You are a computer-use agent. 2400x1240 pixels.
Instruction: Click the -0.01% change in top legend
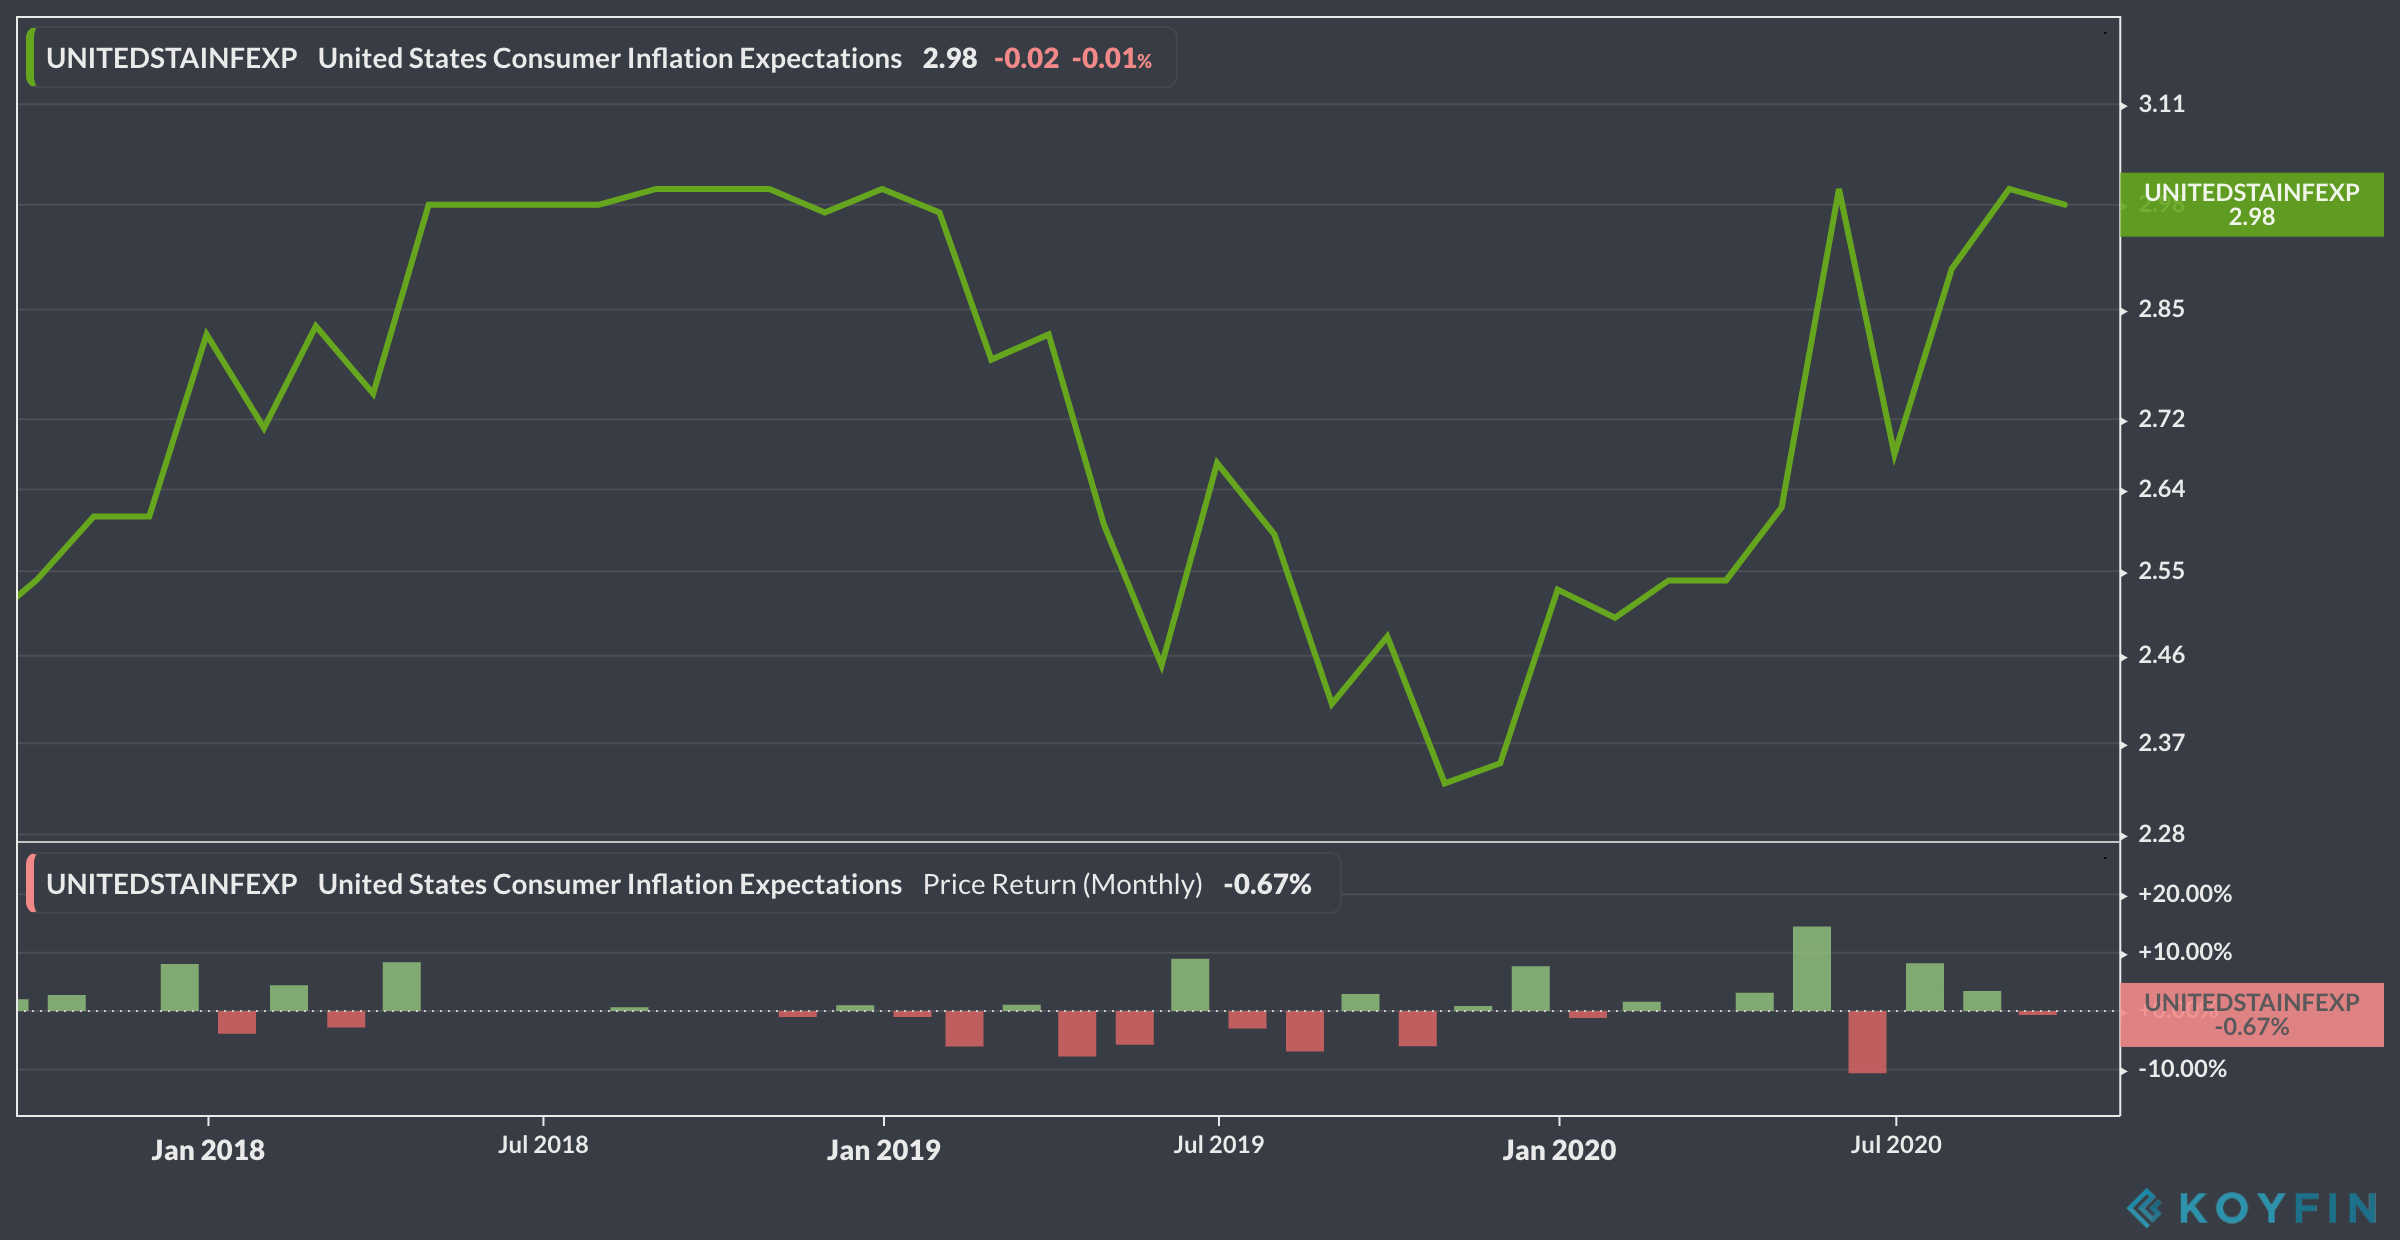click(x=1111, y=58)
